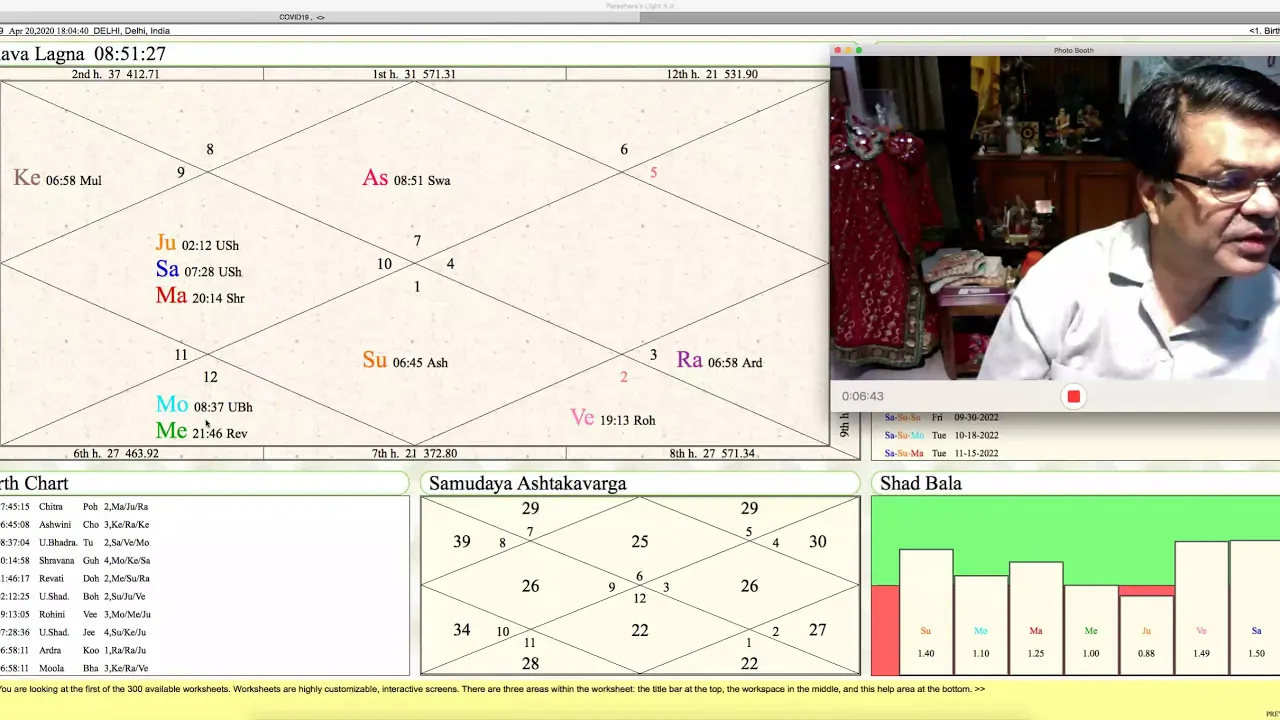Select Ketu 'Ke 06:58 Mul' in chart
Screen dimensions: 1280x720
pos(57,179)
